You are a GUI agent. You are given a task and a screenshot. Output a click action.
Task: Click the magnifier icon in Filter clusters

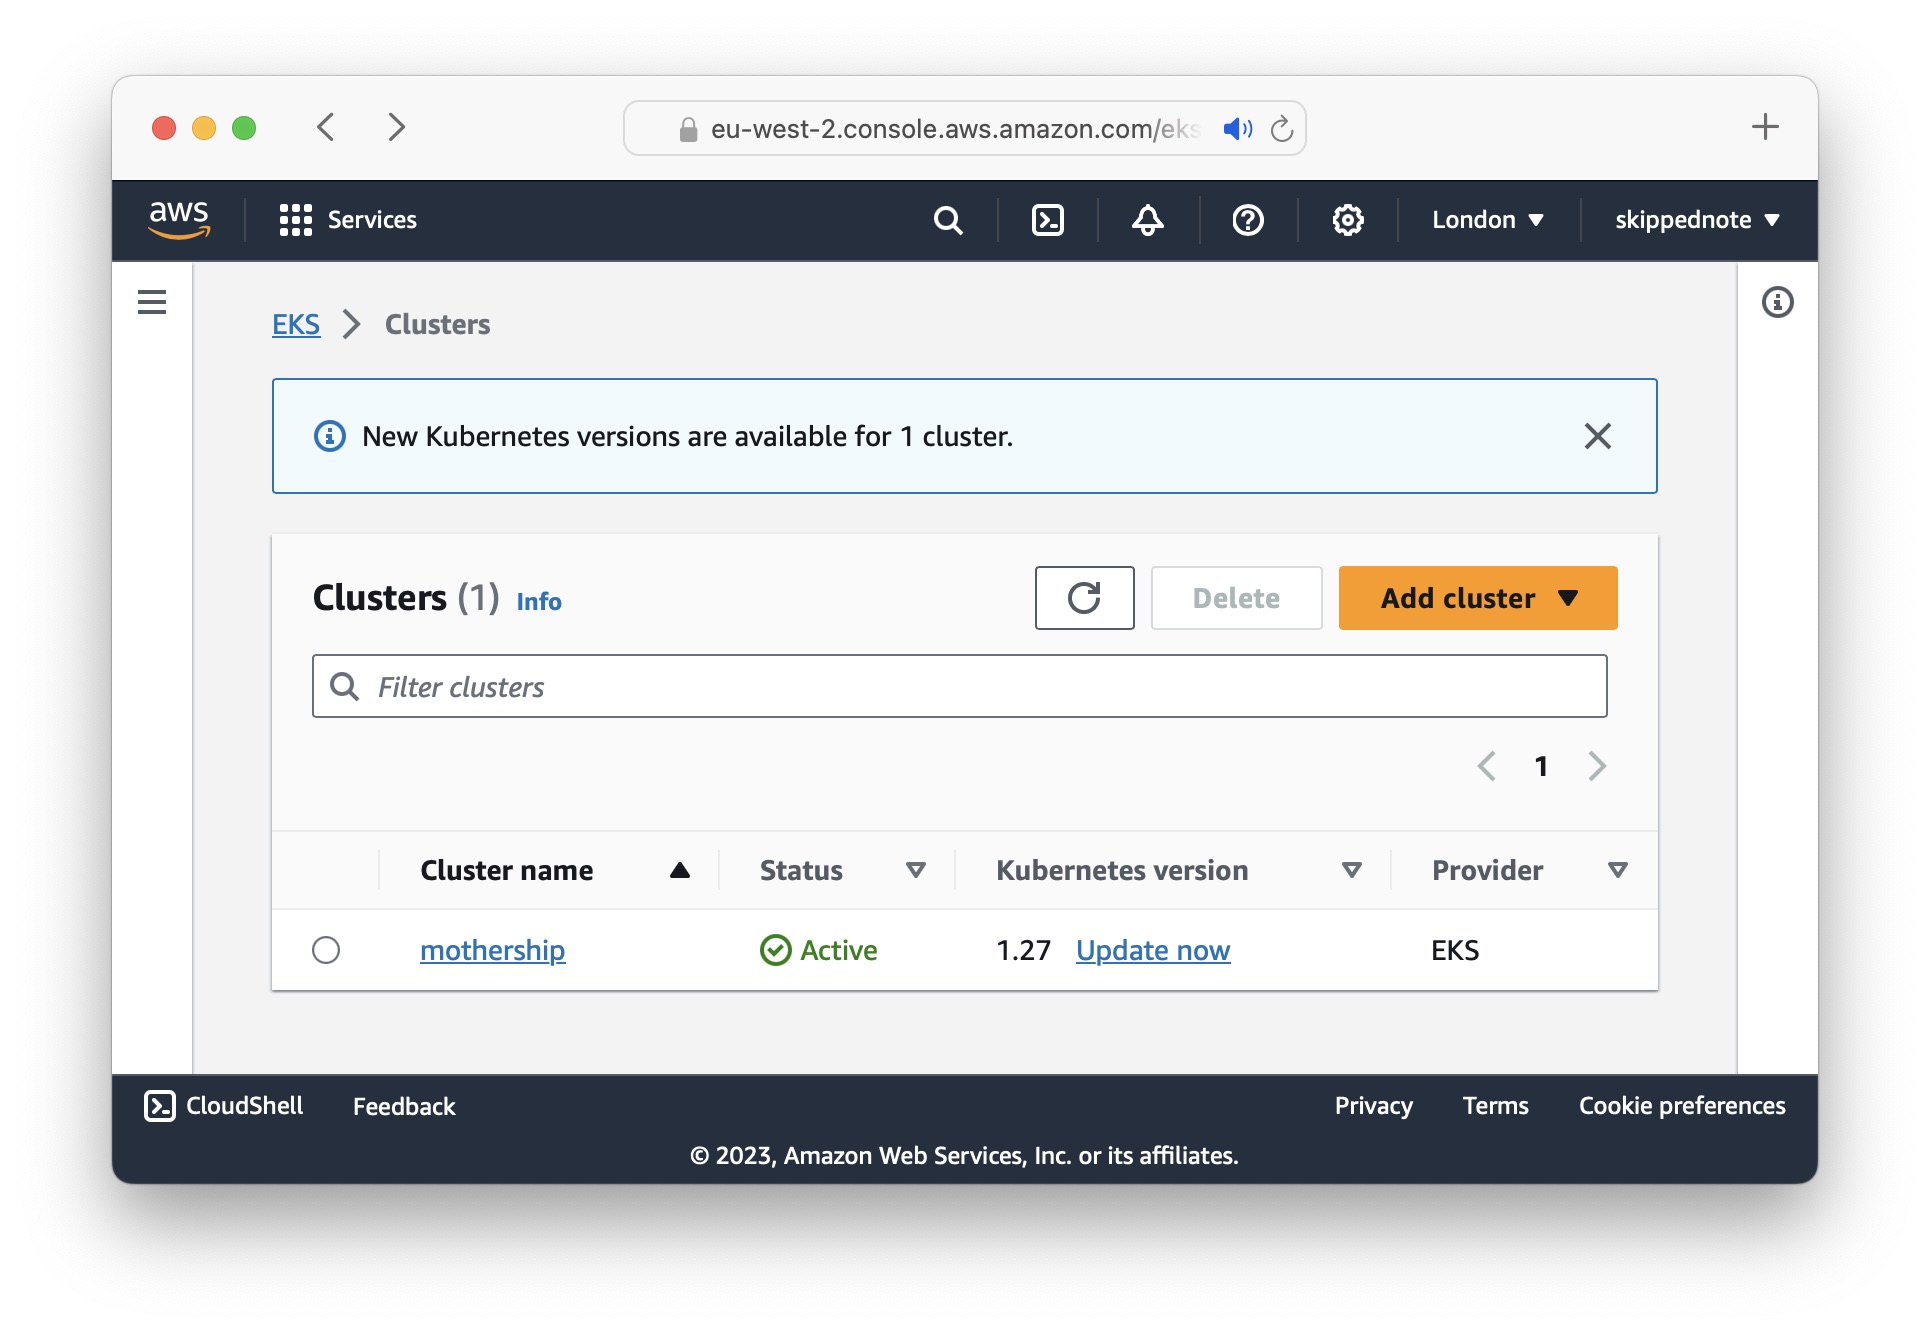pos(344,686)
